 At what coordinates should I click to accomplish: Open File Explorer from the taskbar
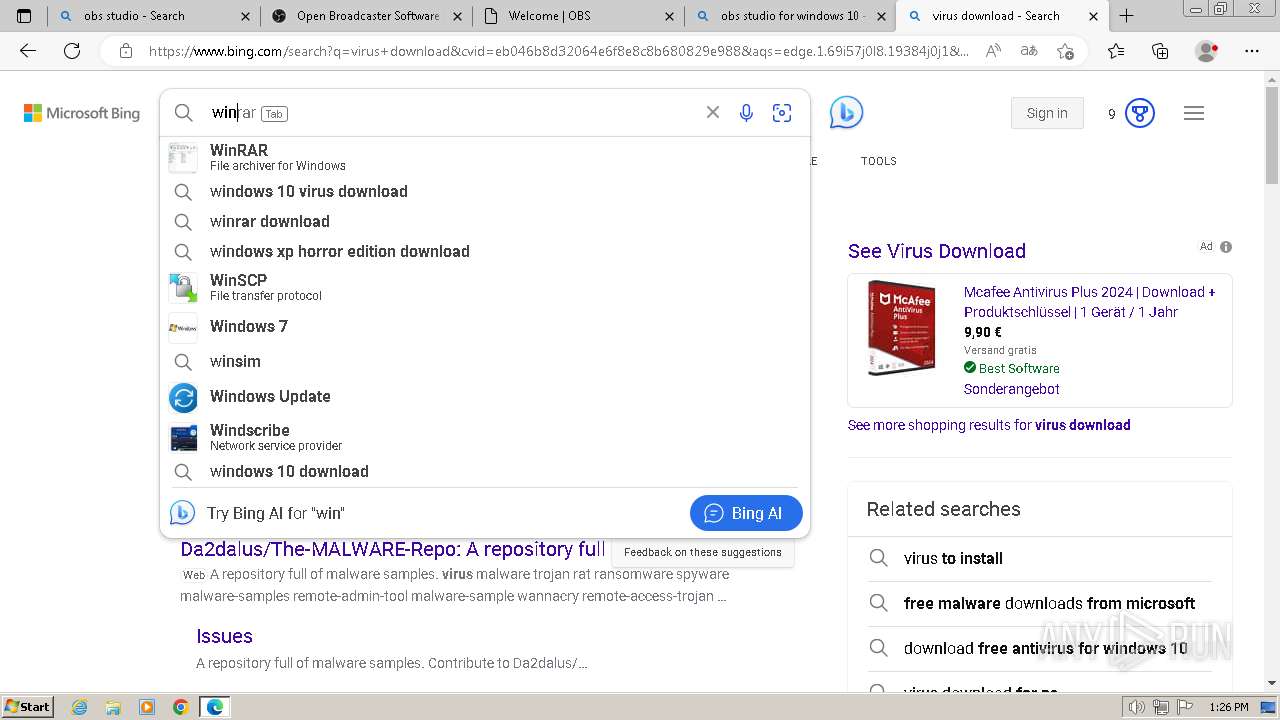point(113,707)
